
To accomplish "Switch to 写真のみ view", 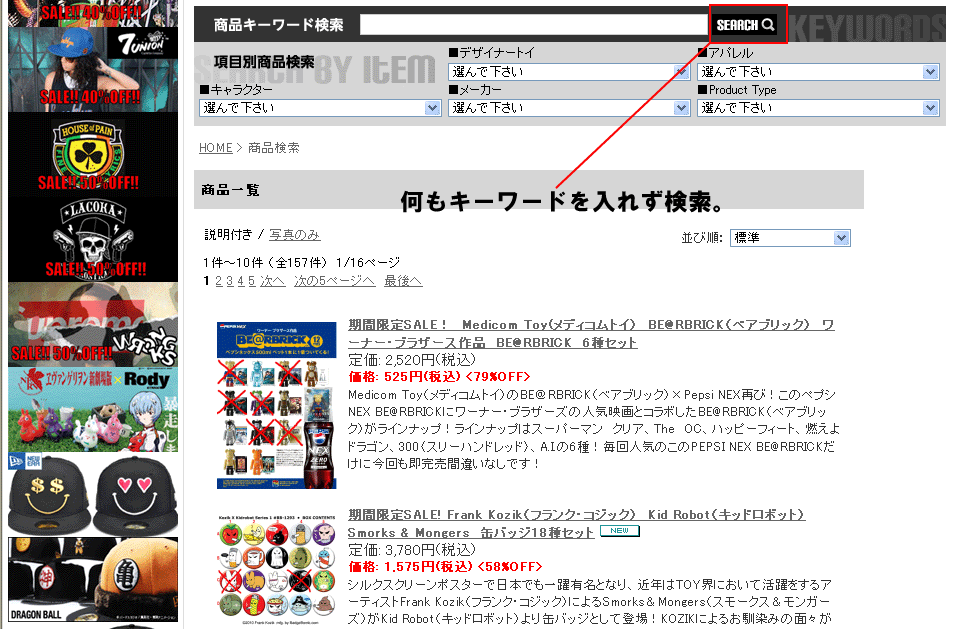I will [294, 235].
